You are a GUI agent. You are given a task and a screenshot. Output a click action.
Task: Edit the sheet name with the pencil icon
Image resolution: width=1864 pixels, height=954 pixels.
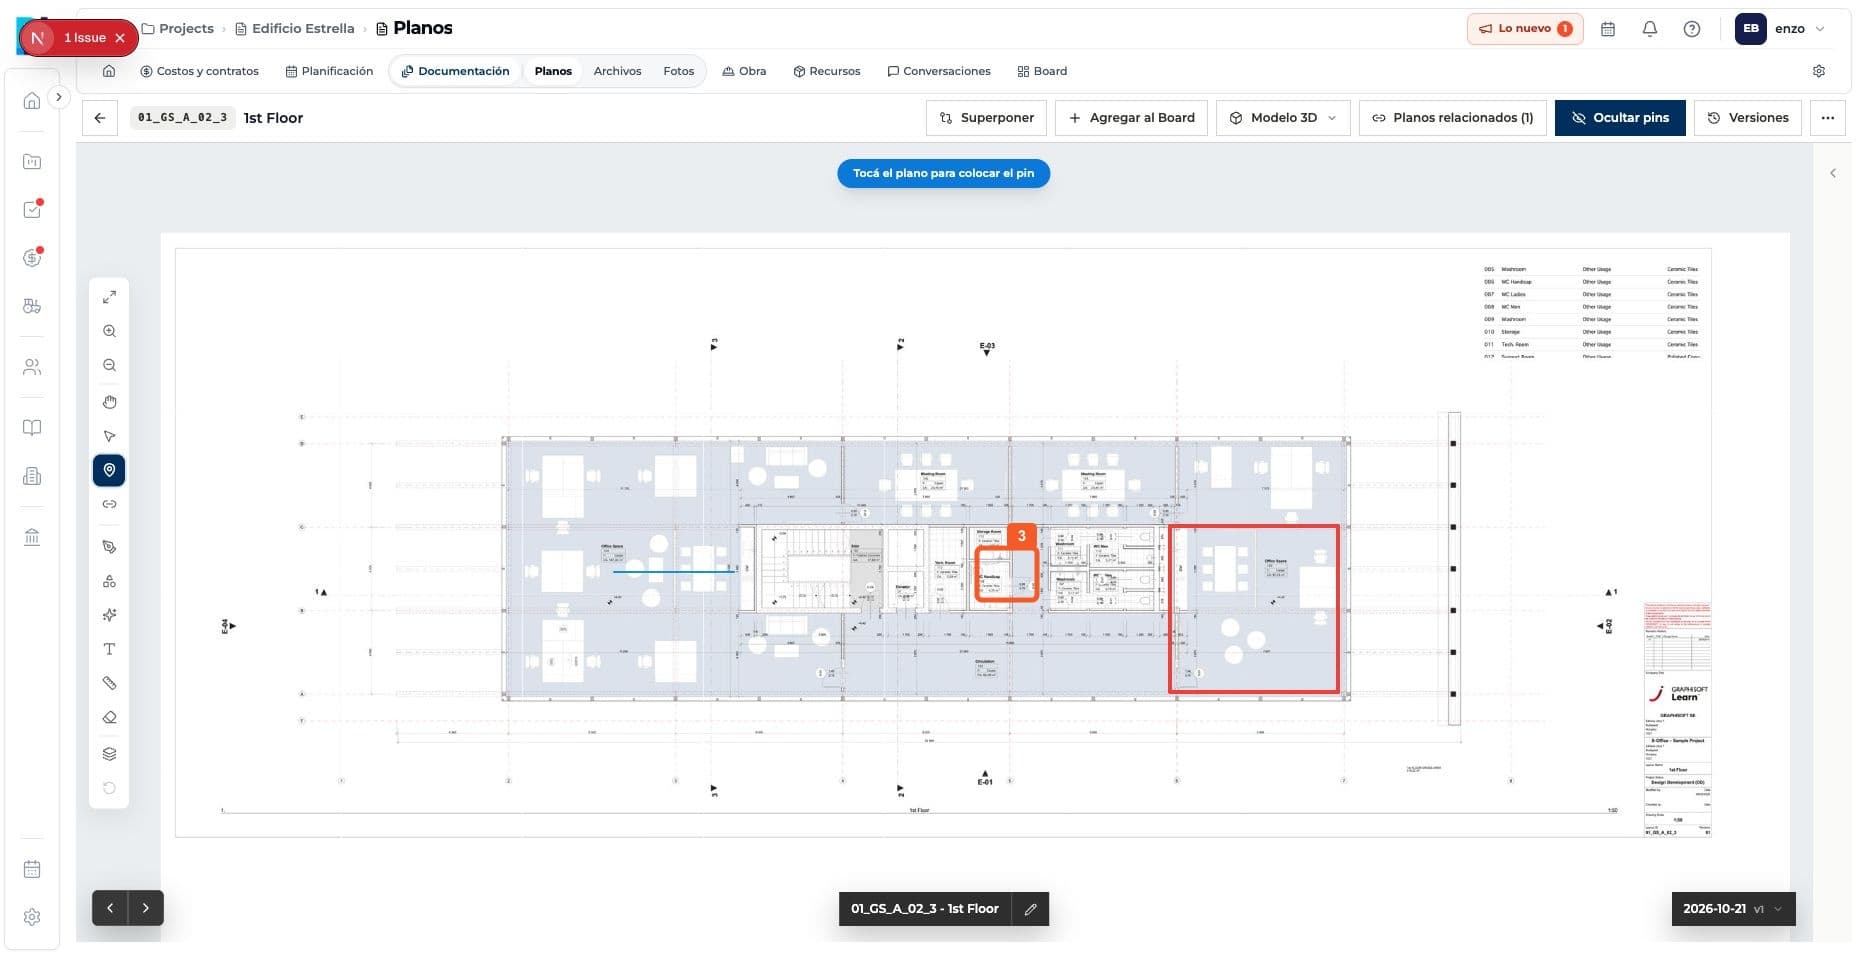(1030, 909)
